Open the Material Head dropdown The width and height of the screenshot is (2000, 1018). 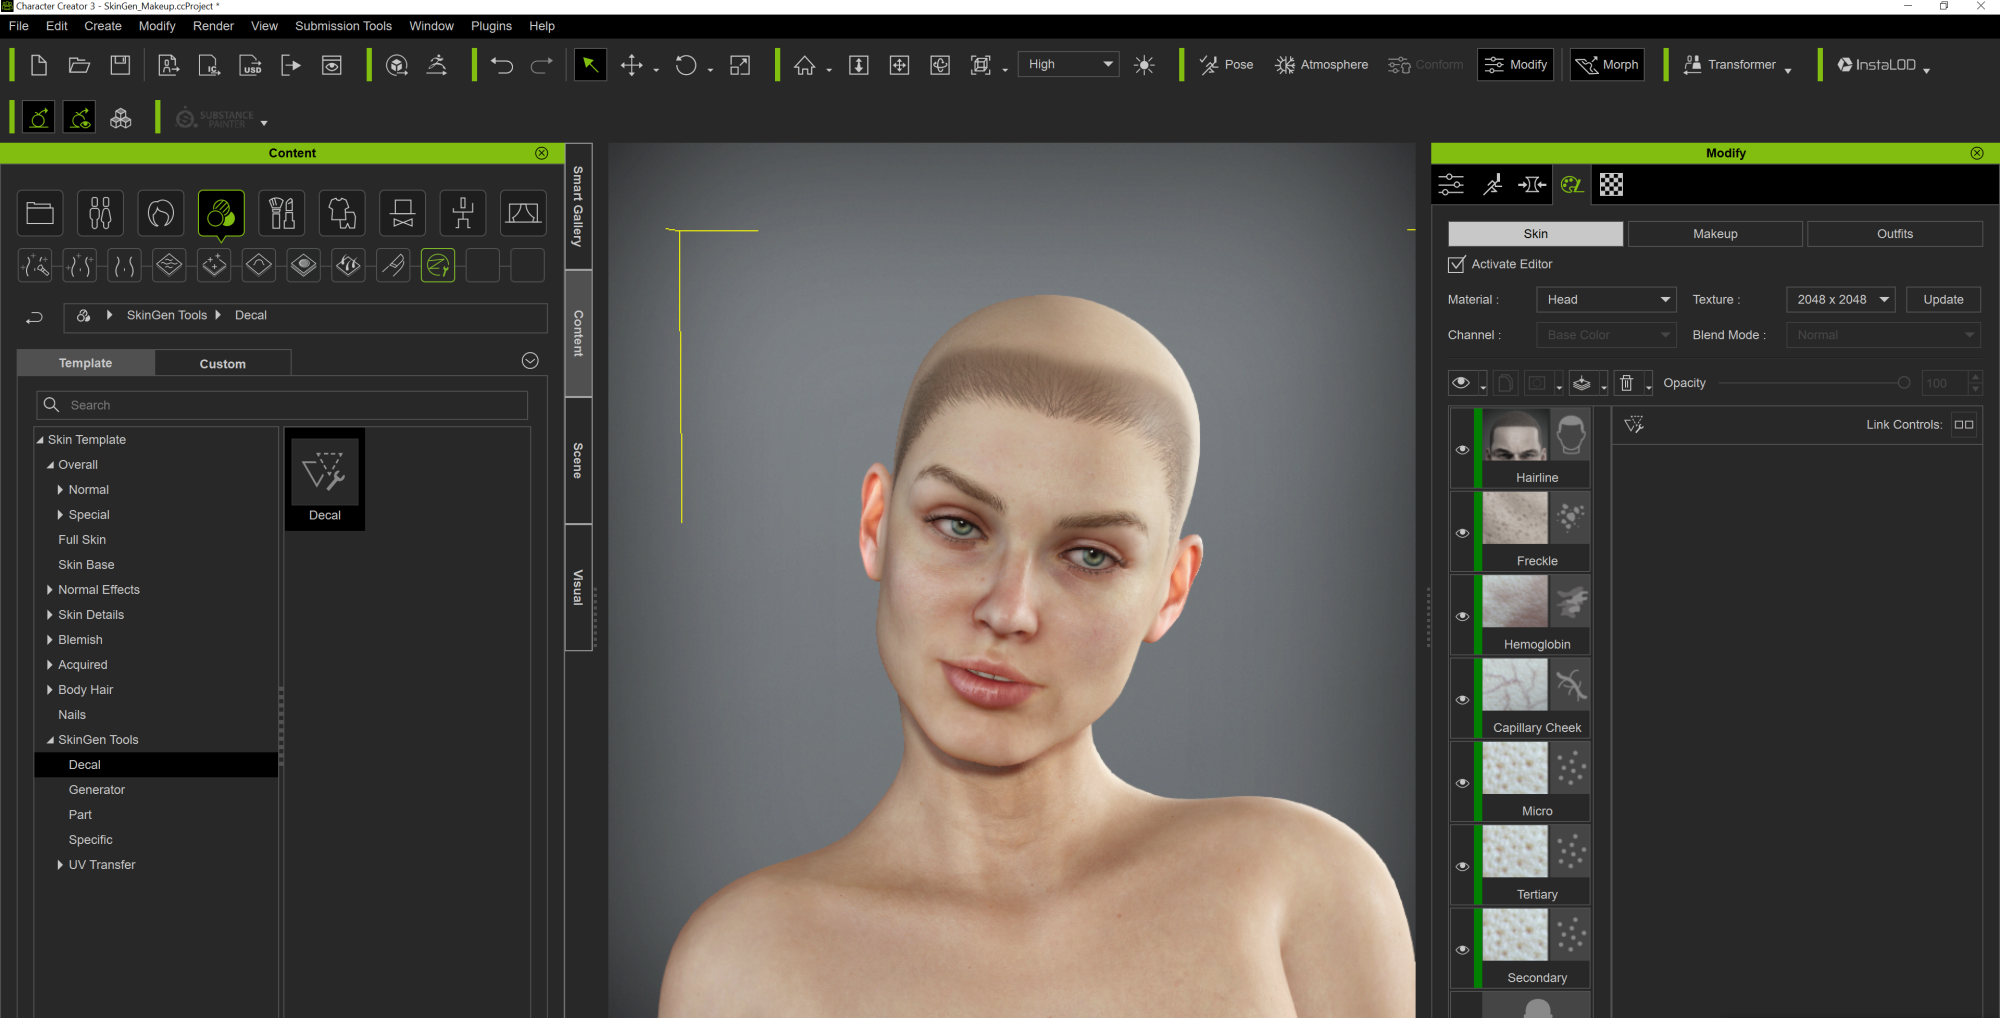tap(1606, 300)
